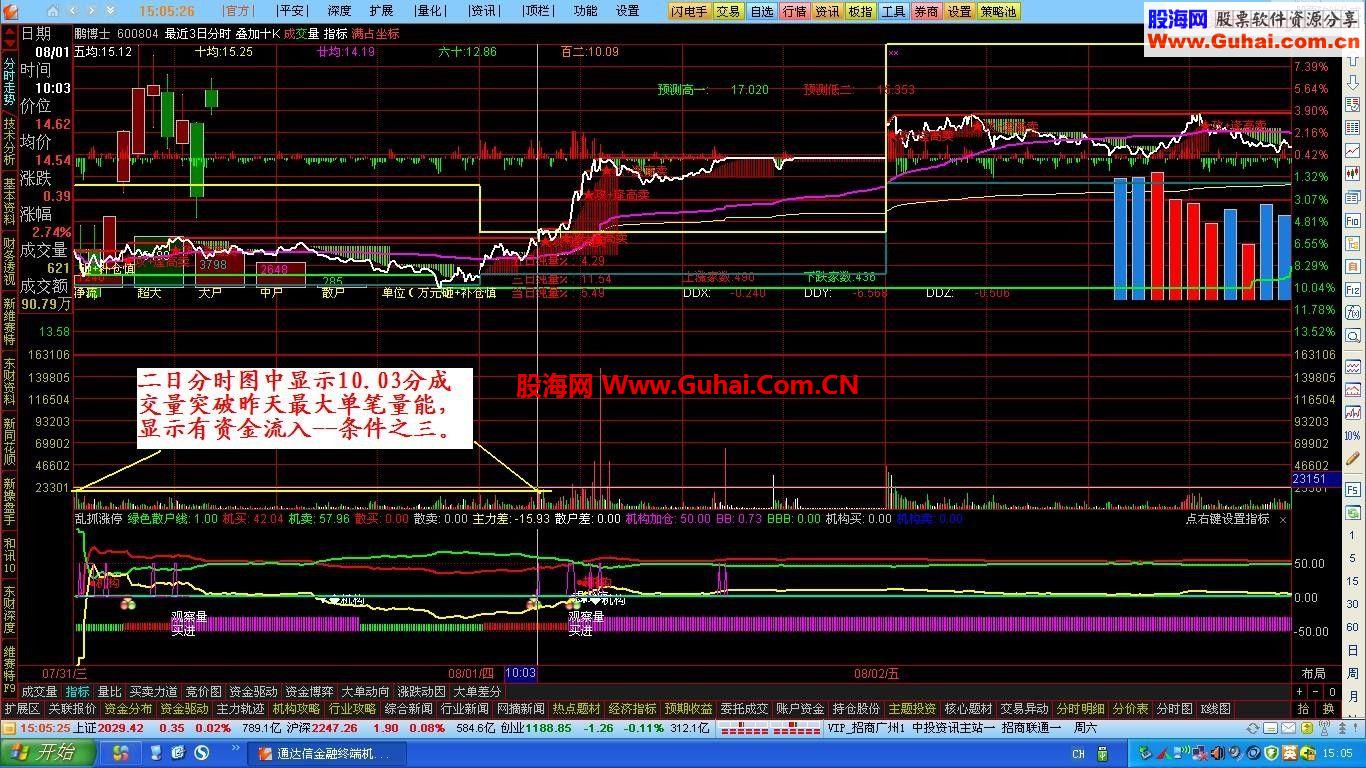1366x768 pixels.
Task: Select the 基本资料 left sidebar tab
Action: pos(9,202)
